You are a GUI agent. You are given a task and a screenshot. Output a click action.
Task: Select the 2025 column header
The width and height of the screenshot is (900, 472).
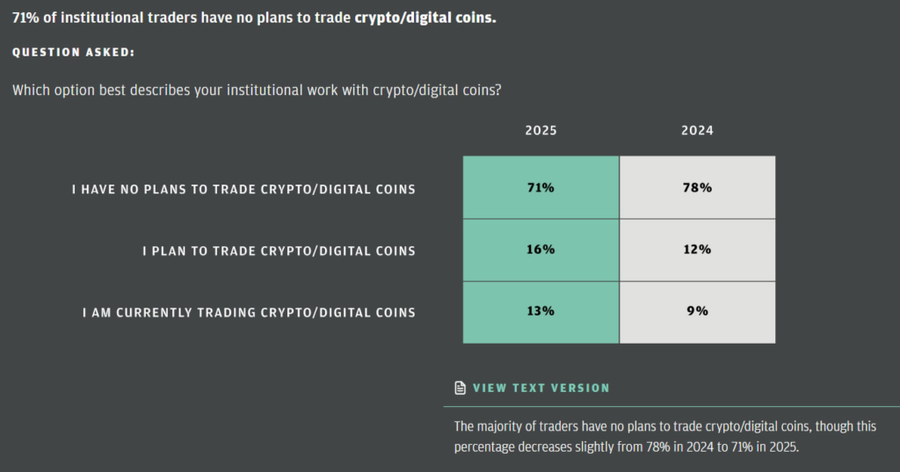[x=541, y=130]
